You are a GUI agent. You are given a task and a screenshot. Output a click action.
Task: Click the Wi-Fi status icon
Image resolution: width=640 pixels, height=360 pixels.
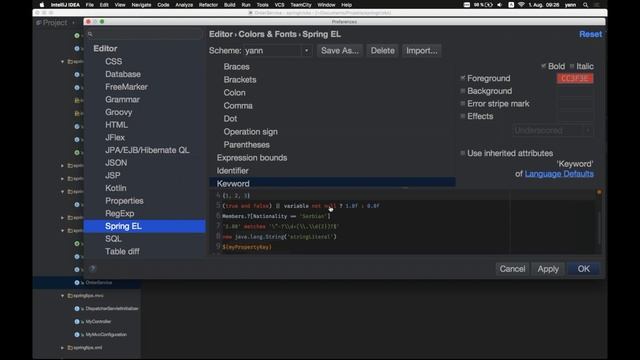pos(521,5)
